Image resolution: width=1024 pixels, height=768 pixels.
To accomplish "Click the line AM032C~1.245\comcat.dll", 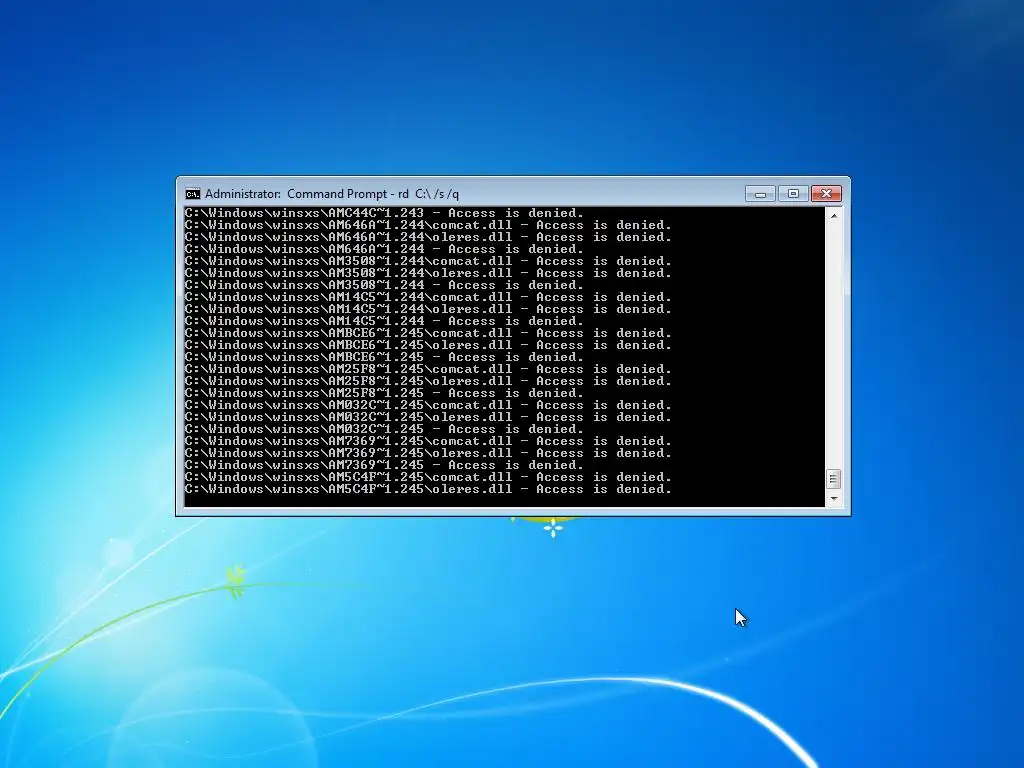I will click(x=428, y=406).
